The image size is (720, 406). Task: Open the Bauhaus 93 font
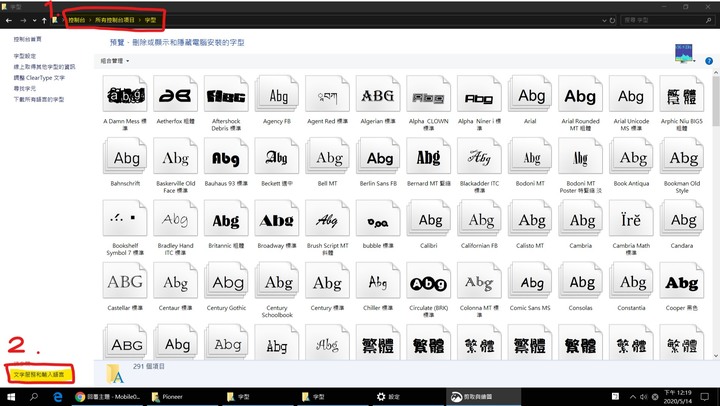tap(226, 157)
